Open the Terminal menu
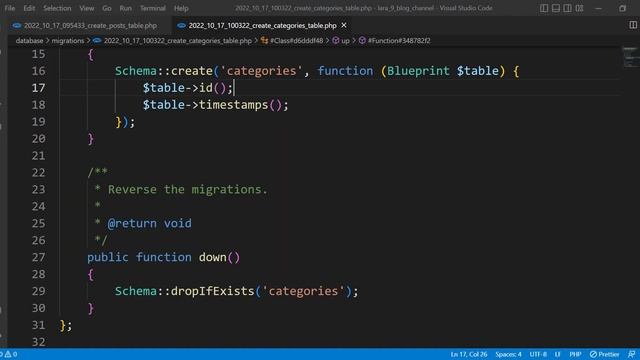640x360 pixels. [x=153, y=8]
